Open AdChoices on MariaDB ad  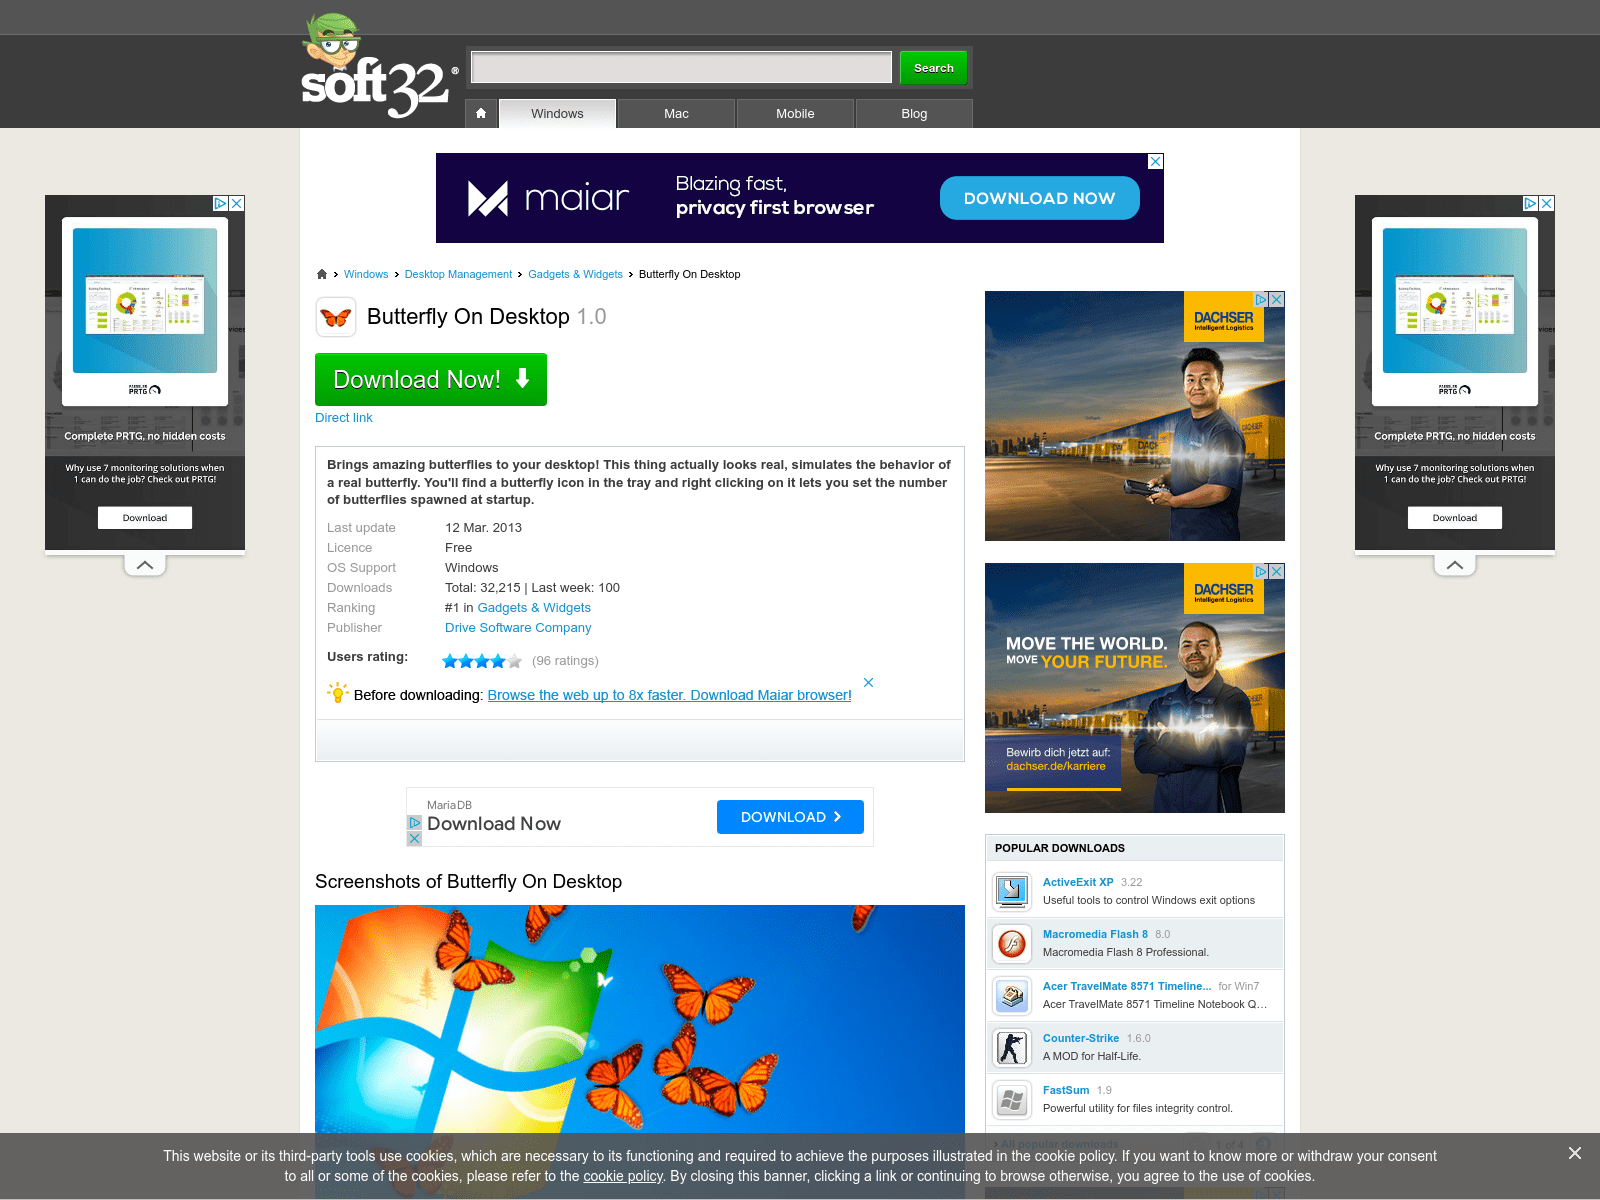[x=414, y=823]
